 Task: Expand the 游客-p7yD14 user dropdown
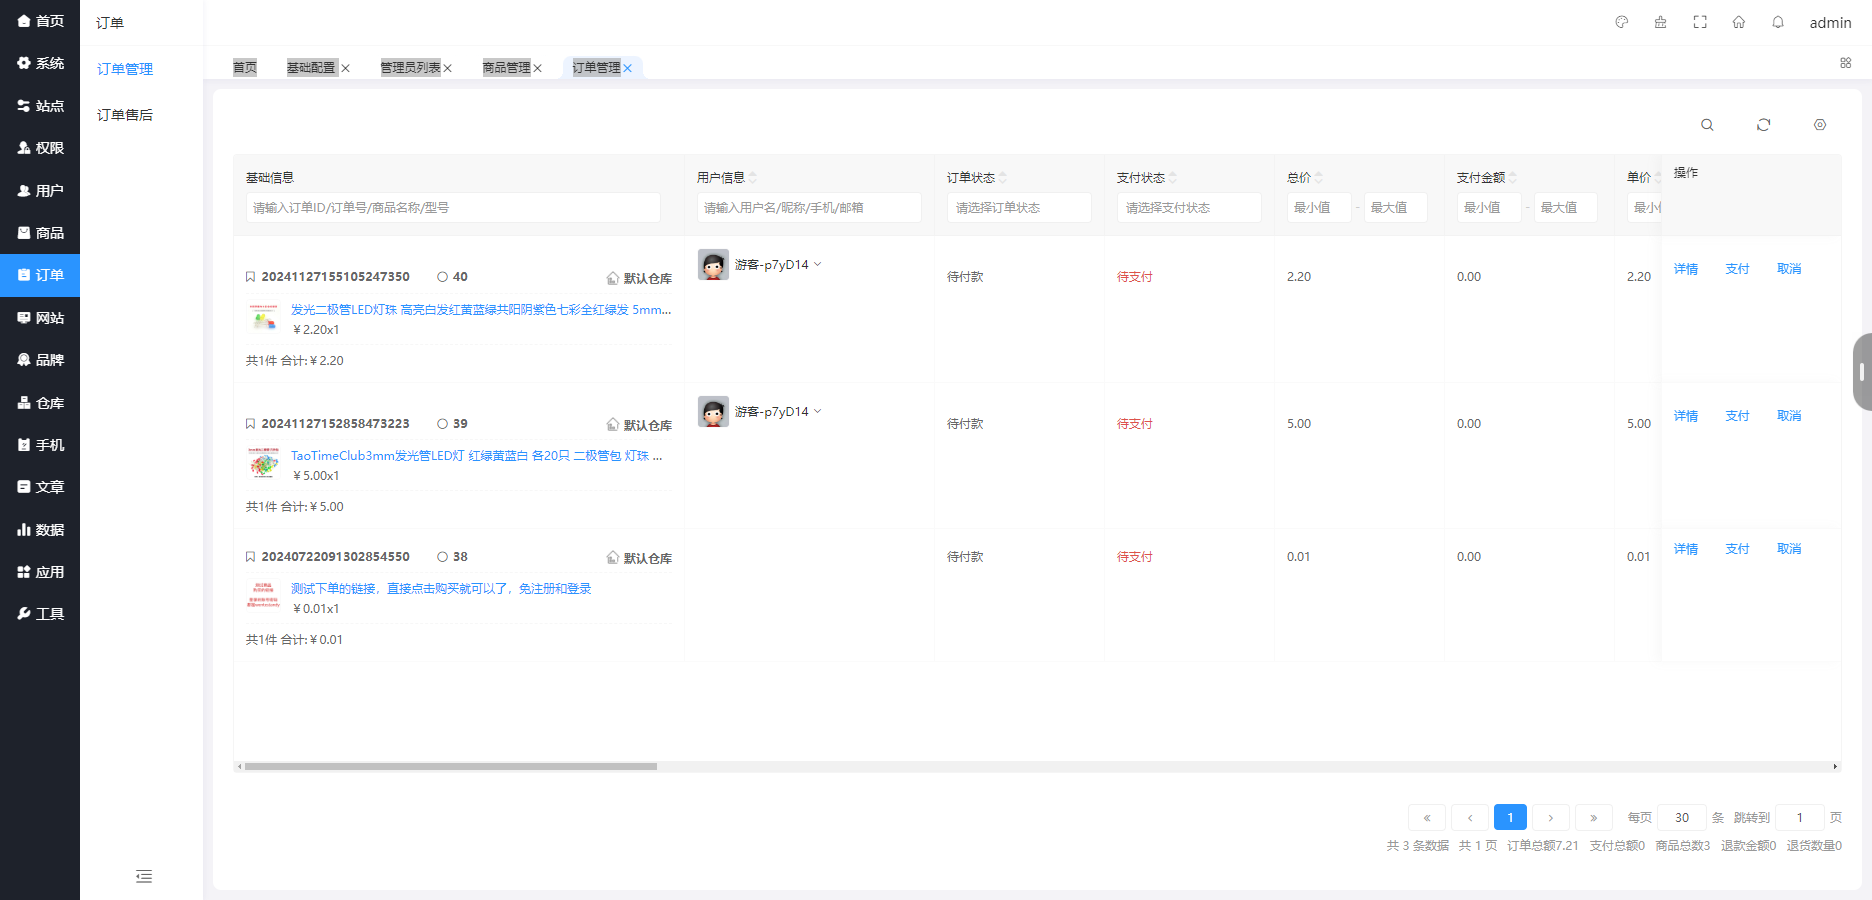818,264
